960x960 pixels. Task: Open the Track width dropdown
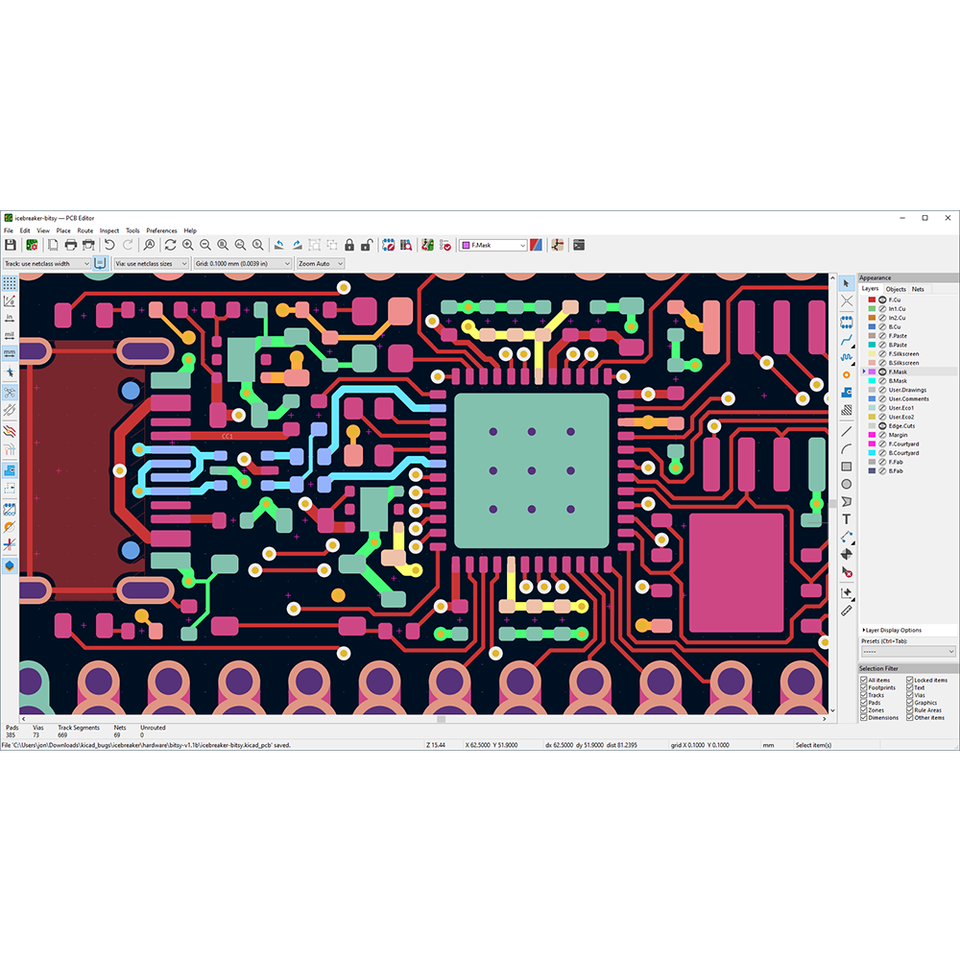47,263
